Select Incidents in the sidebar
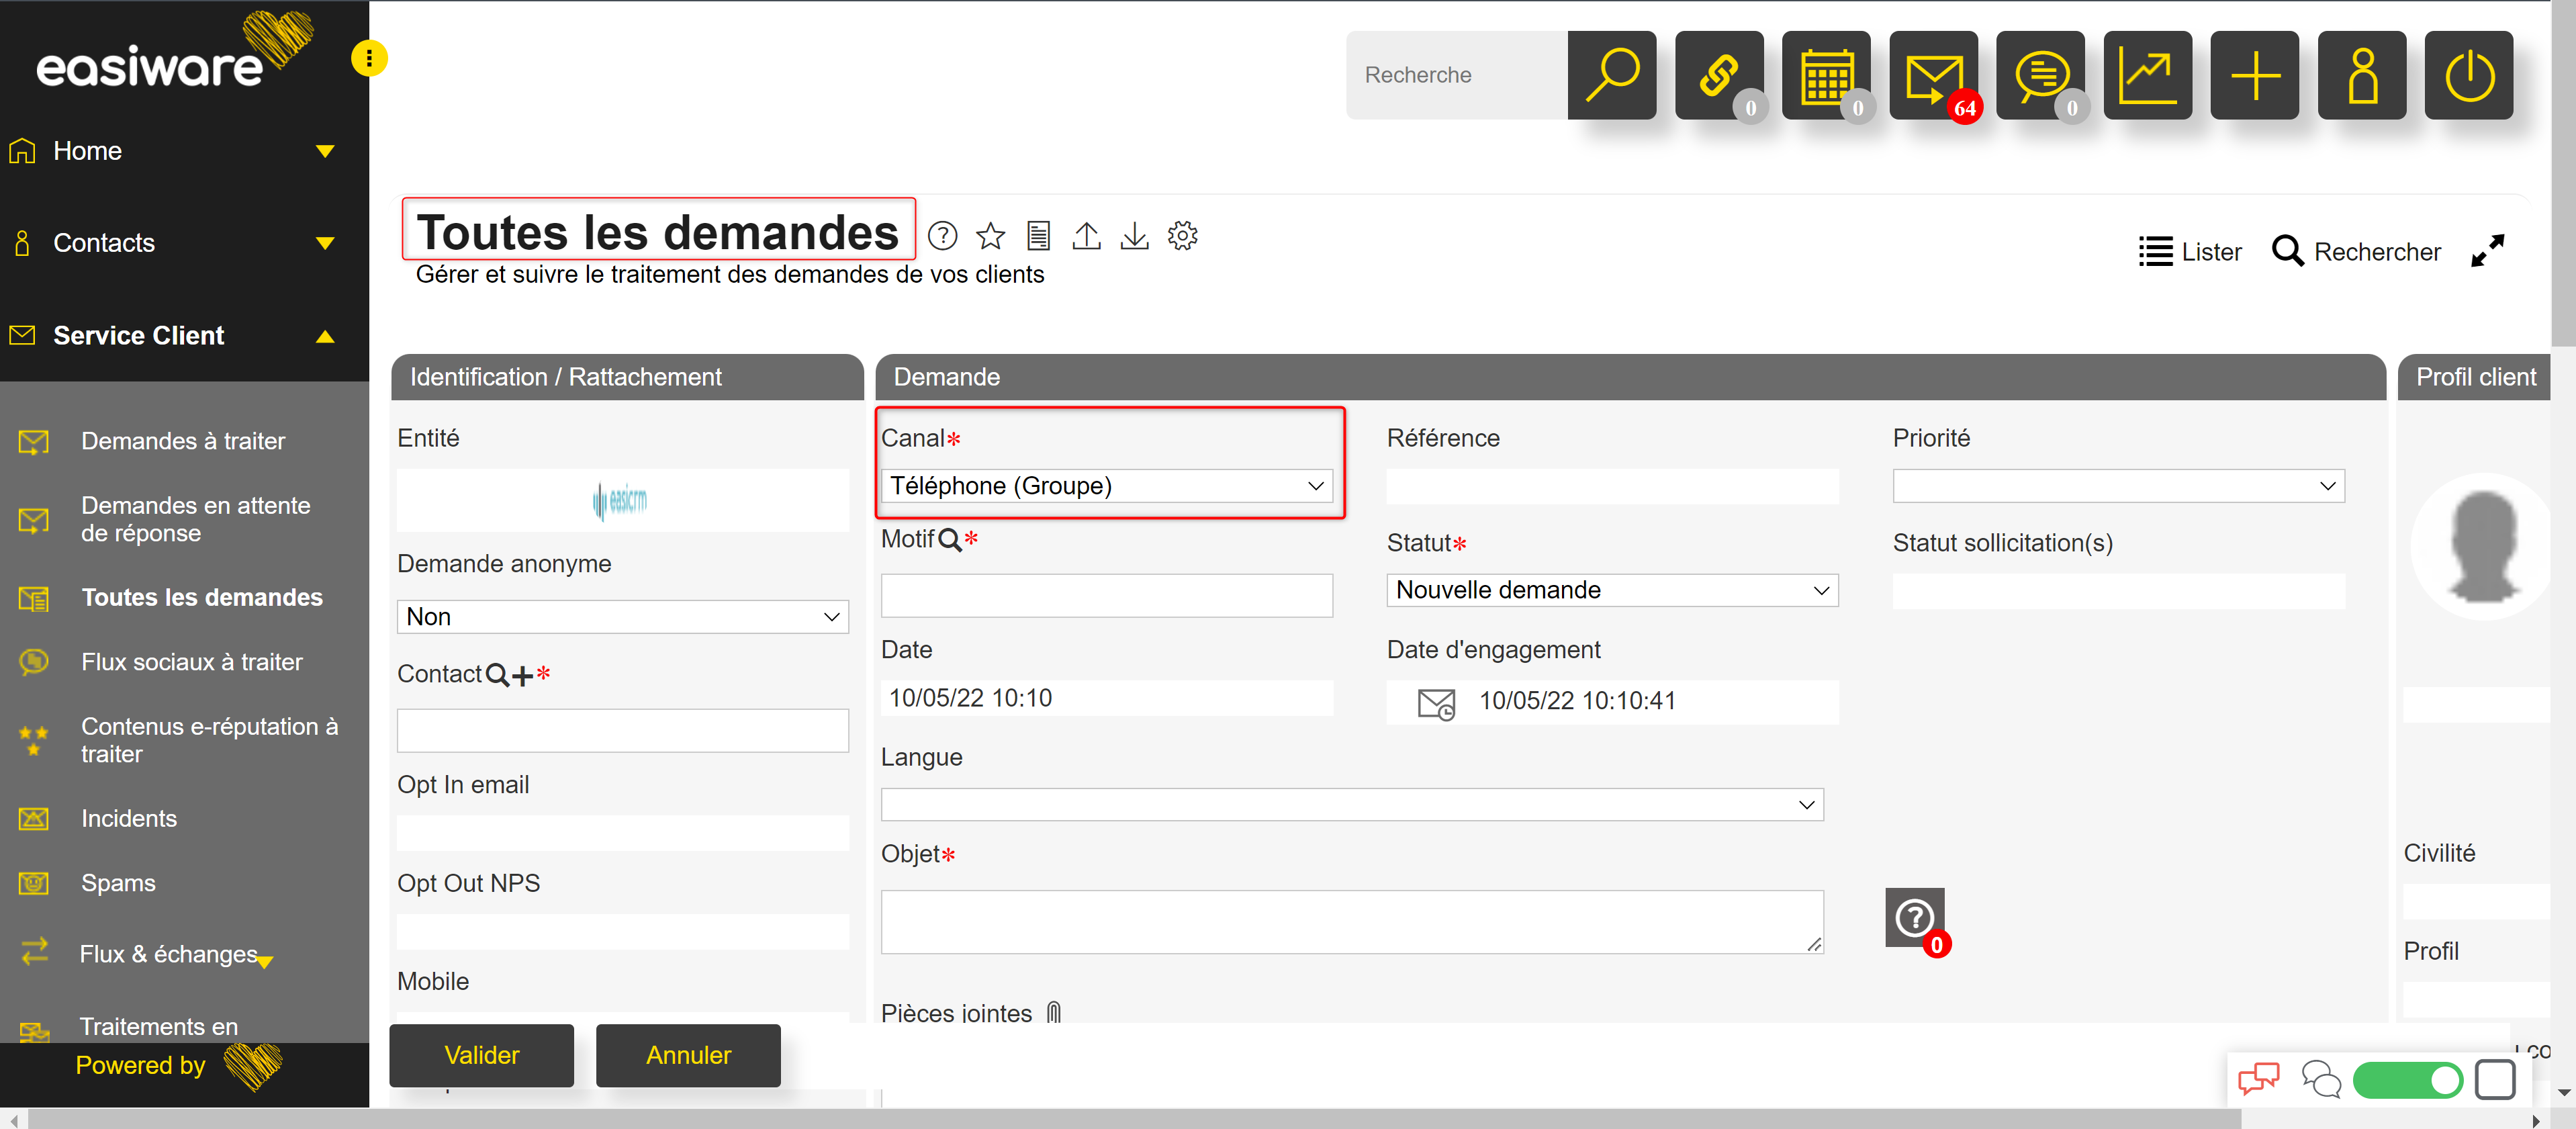The image size is (2576, 1129). point(129,818)
